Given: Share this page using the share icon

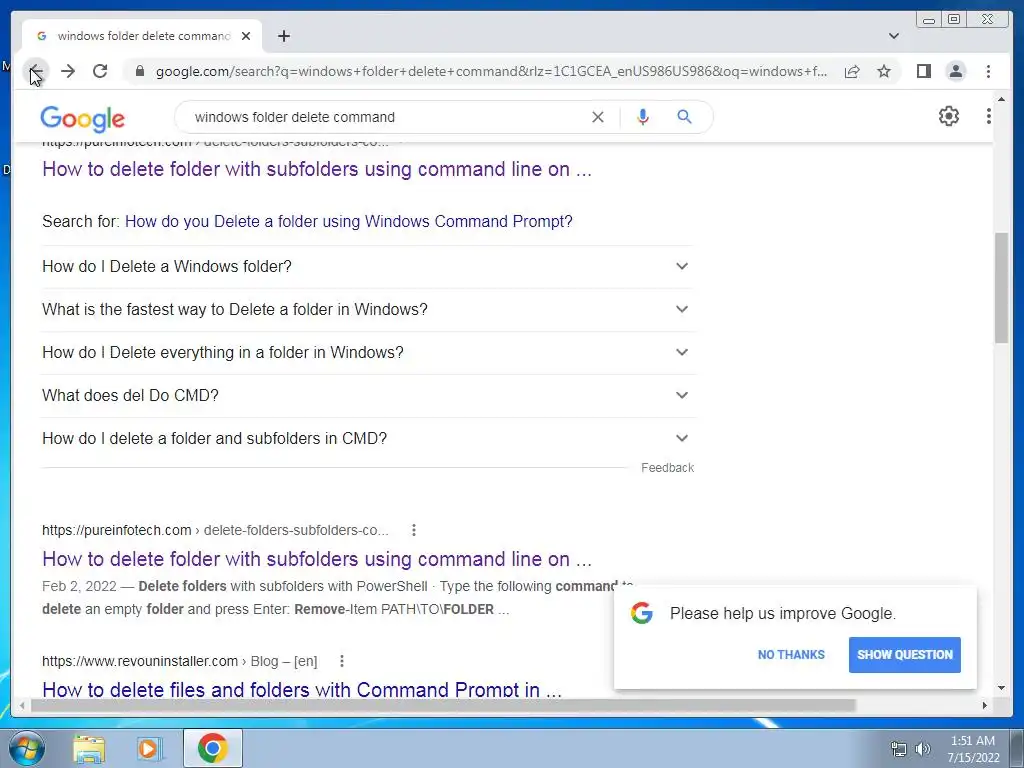Looking at the screenshot, I should (x=852, y=71).
